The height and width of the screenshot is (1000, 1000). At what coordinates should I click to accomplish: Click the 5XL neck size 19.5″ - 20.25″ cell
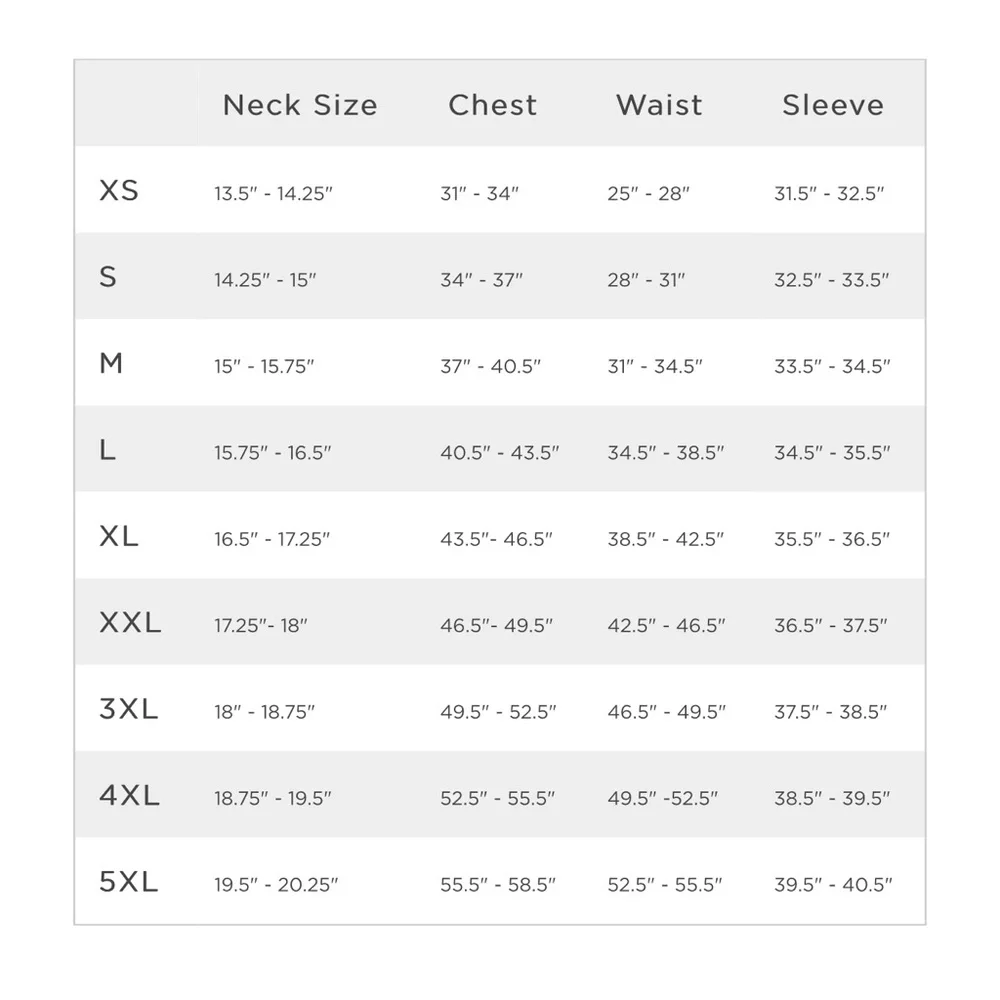tap(276, 885)
